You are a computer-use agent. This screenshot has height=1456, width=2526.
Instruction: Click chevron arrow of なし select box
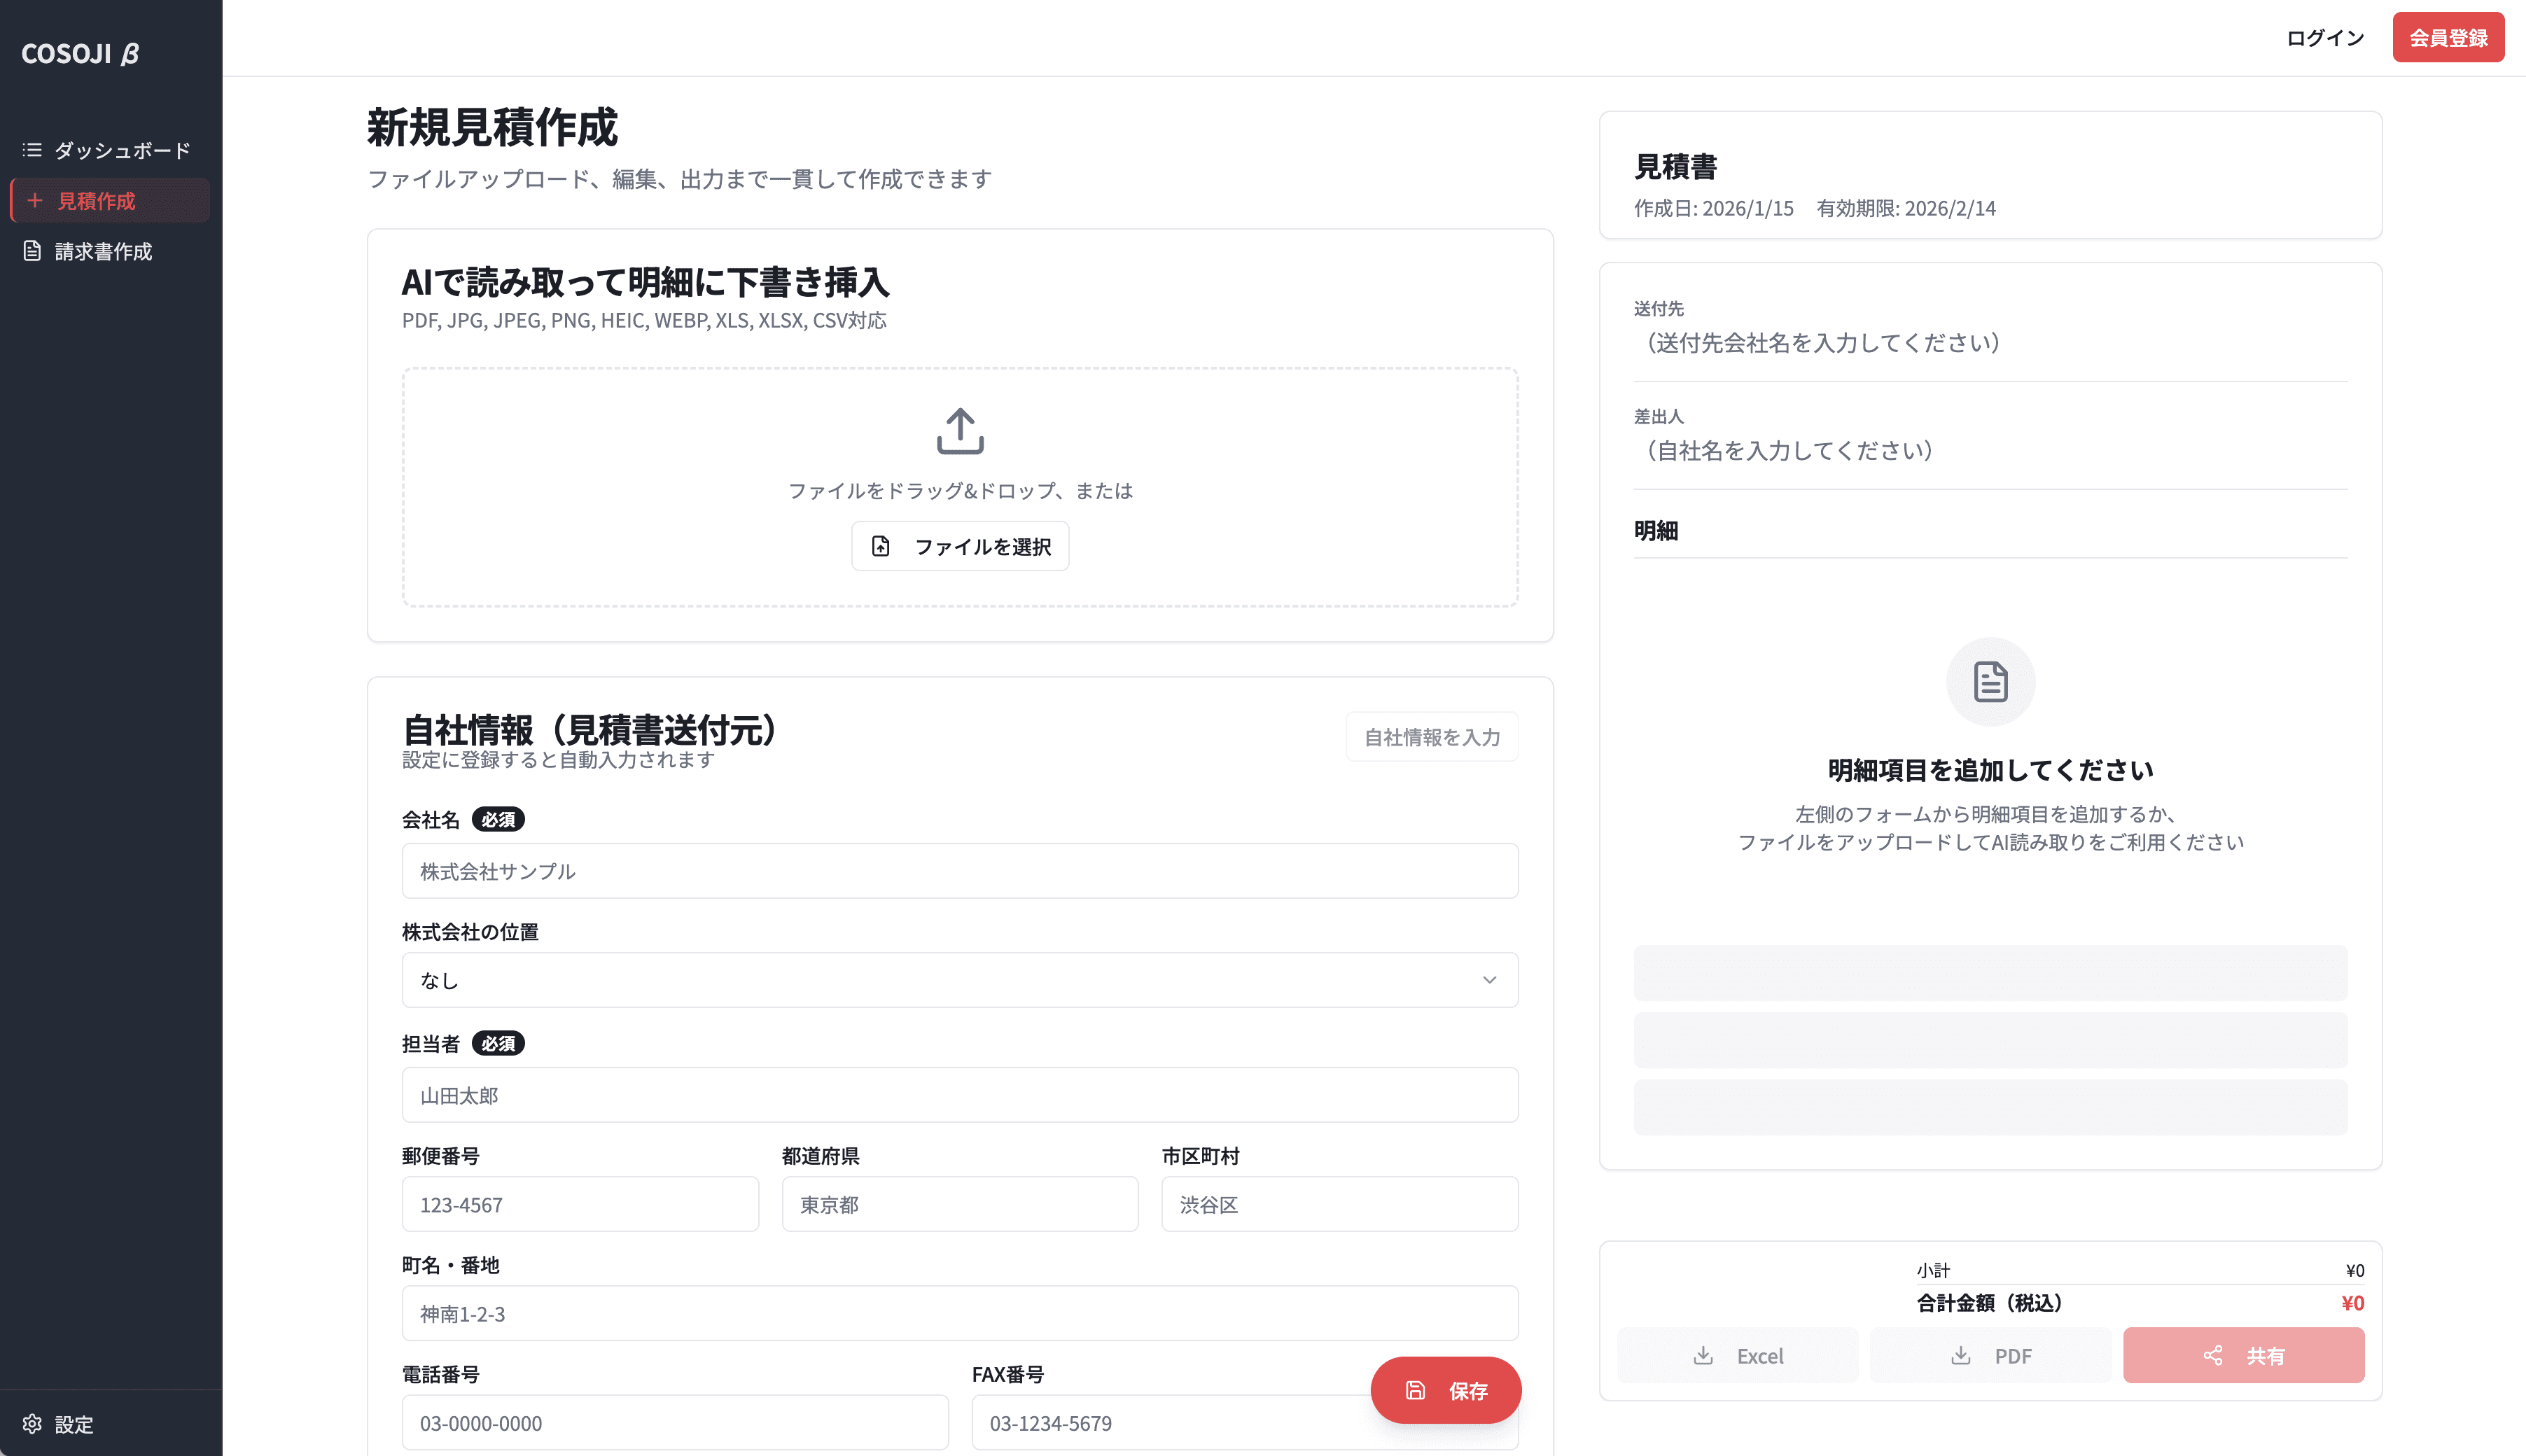(1489, 980)
